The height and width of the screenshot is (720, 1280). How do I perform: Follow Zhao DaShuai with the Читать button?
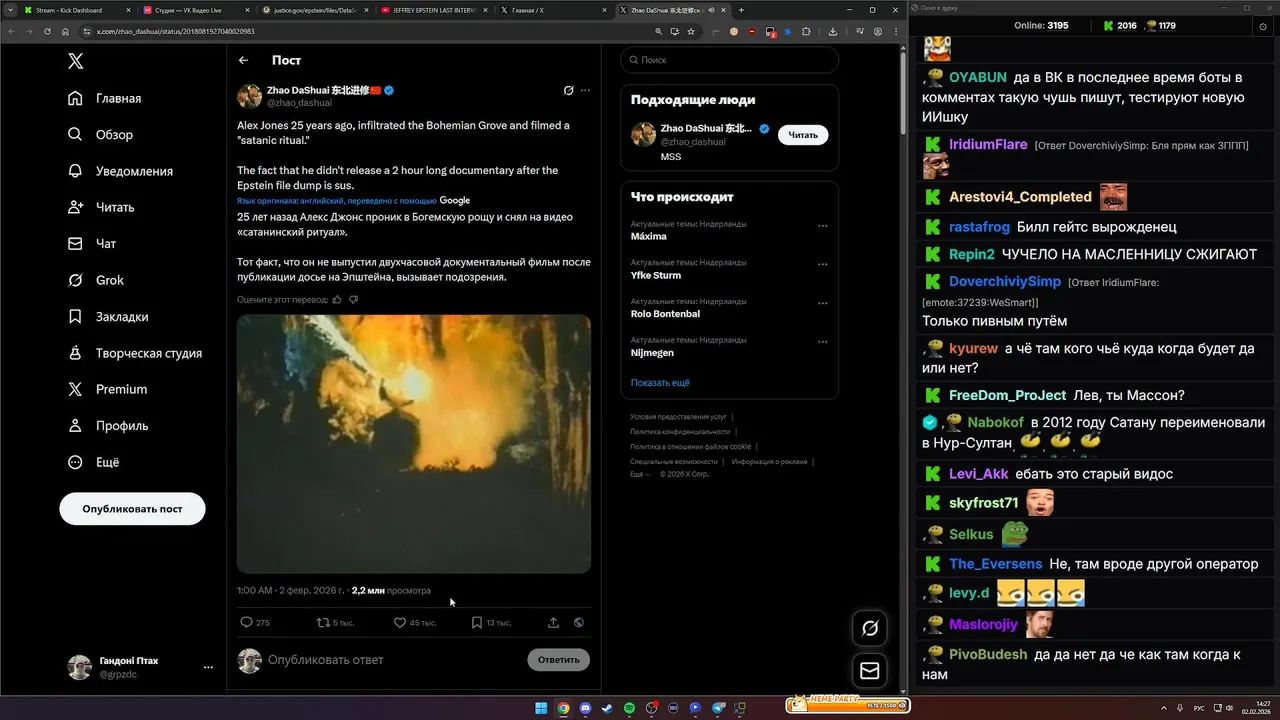click(803, 134)
